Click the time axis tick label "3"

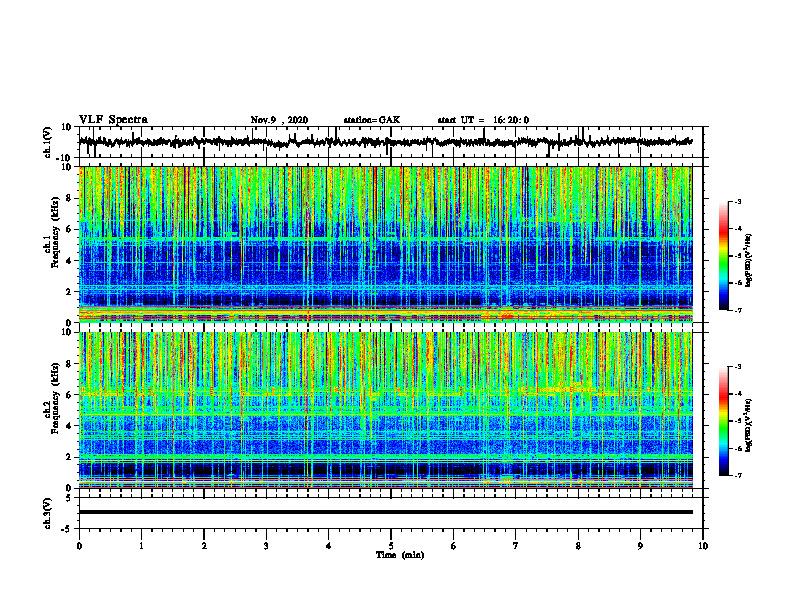[266, 546]
